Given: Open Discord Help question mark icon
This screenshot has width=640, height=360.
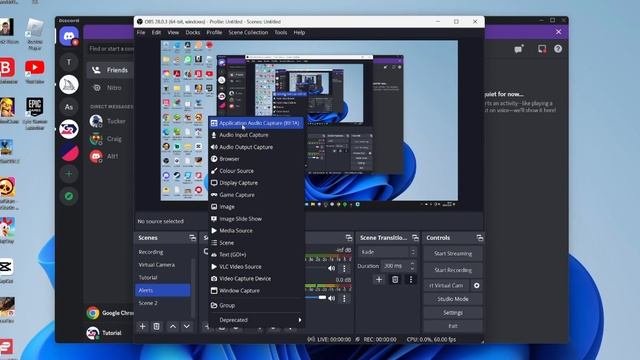Looking at the screenshot, I should 558,49.
